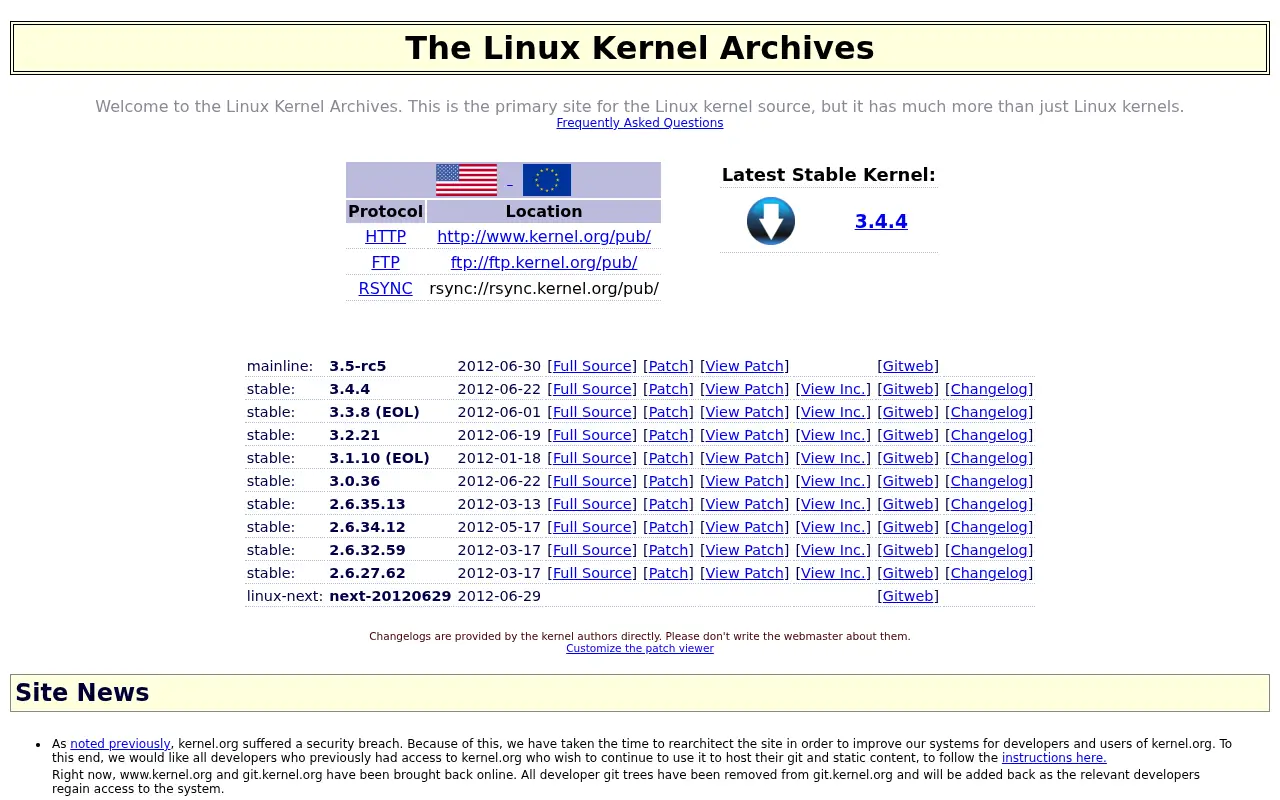Open Changelog for stable 3.3.8 (EOL)
Screen dimensions: 1280x800
pyautogui.click(x=989, y=412)
